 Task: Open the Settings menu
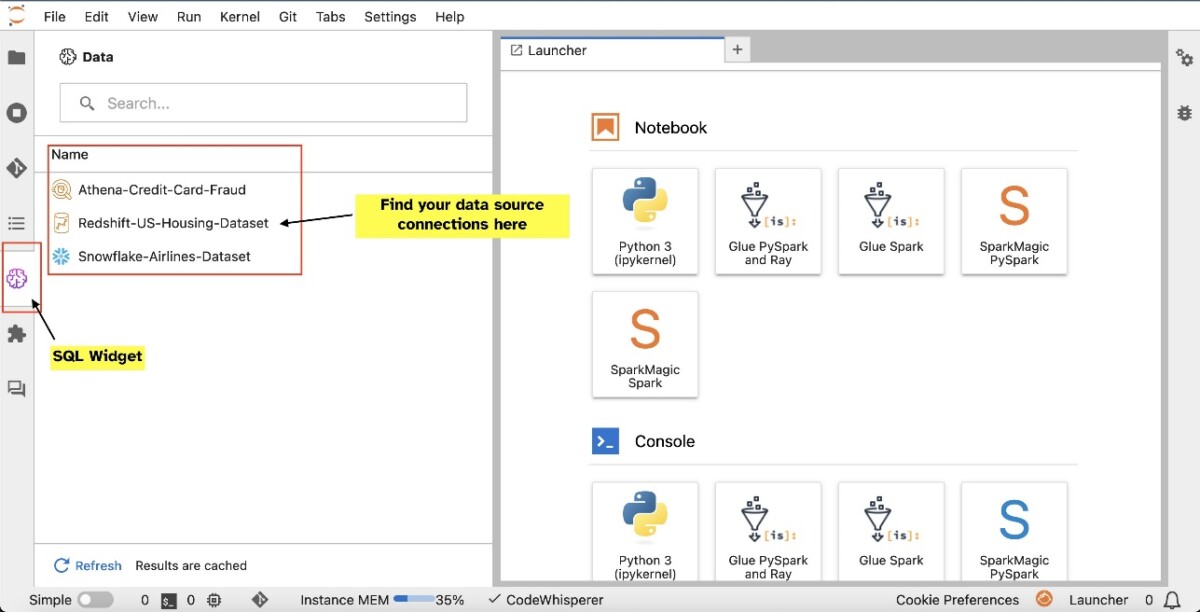point(390,17)
